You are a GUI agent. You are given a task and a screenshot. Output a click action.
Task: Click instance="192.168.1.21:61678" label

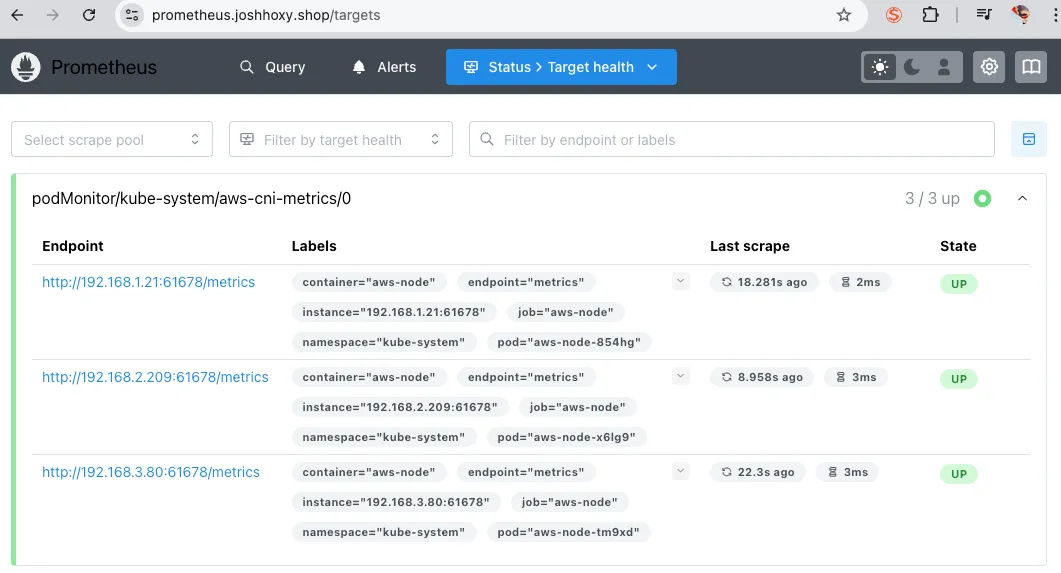[394, 313]
